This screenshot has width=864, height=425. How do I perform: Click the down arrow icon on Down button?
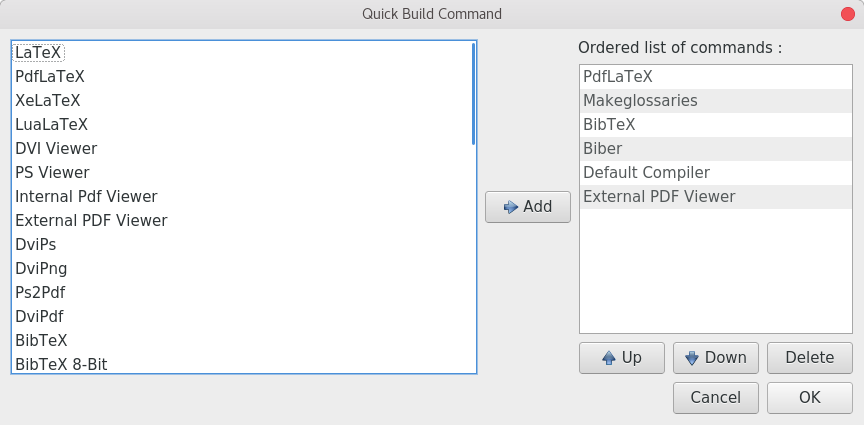click(x=692, y=358)
